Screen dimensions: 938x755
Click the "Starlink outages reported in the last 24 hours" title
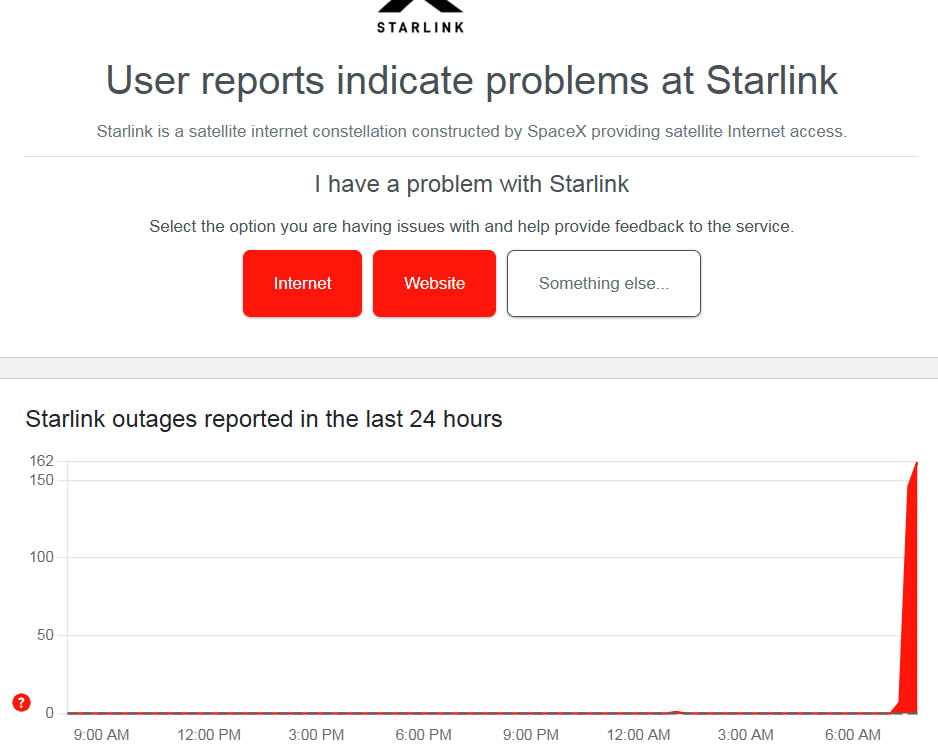(x=264, y=419)
